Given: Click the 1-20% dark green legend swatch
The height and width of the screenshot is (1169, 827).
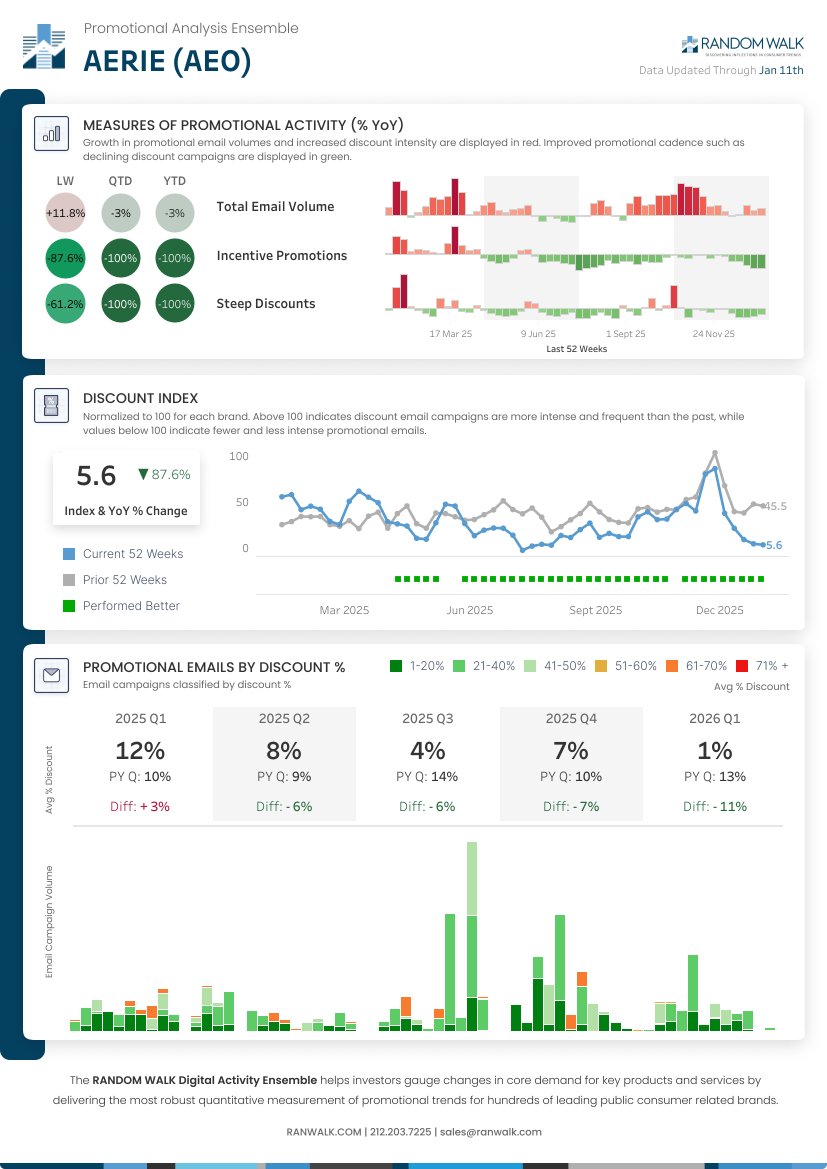Looking at the screenshot, I should [x=396, y=666].
